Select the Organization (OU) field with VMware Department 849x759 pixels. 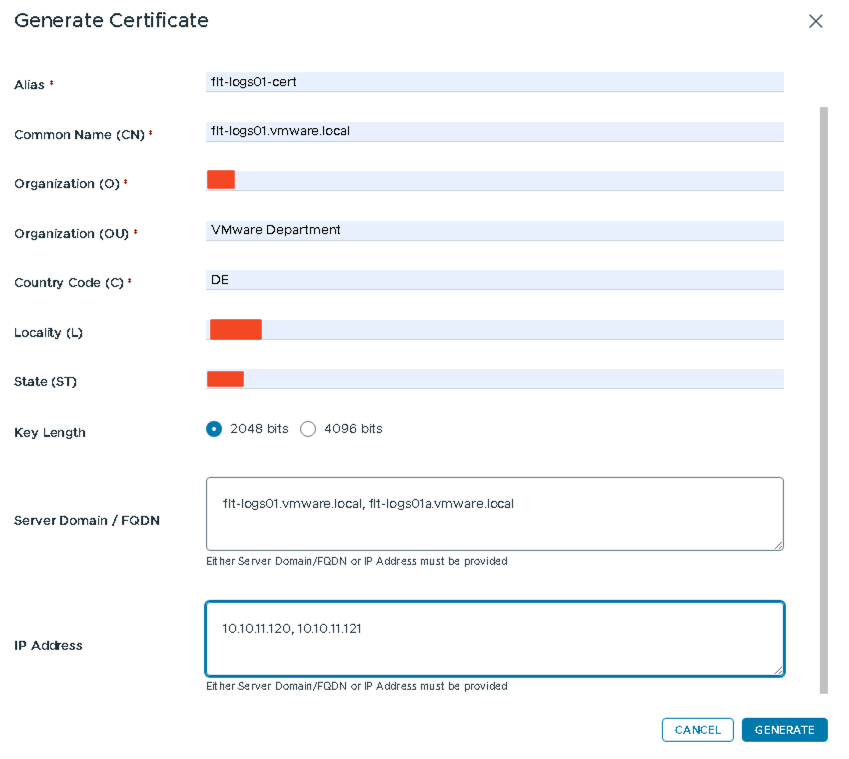pyautogui.click(x=494, y=230)
